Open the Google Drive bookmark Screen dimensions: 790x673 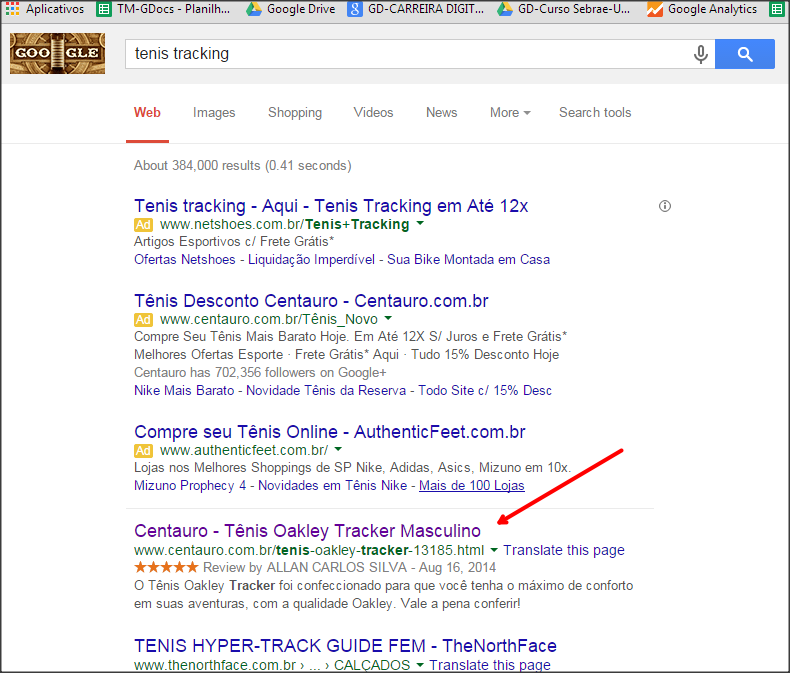tap(291, 9)
